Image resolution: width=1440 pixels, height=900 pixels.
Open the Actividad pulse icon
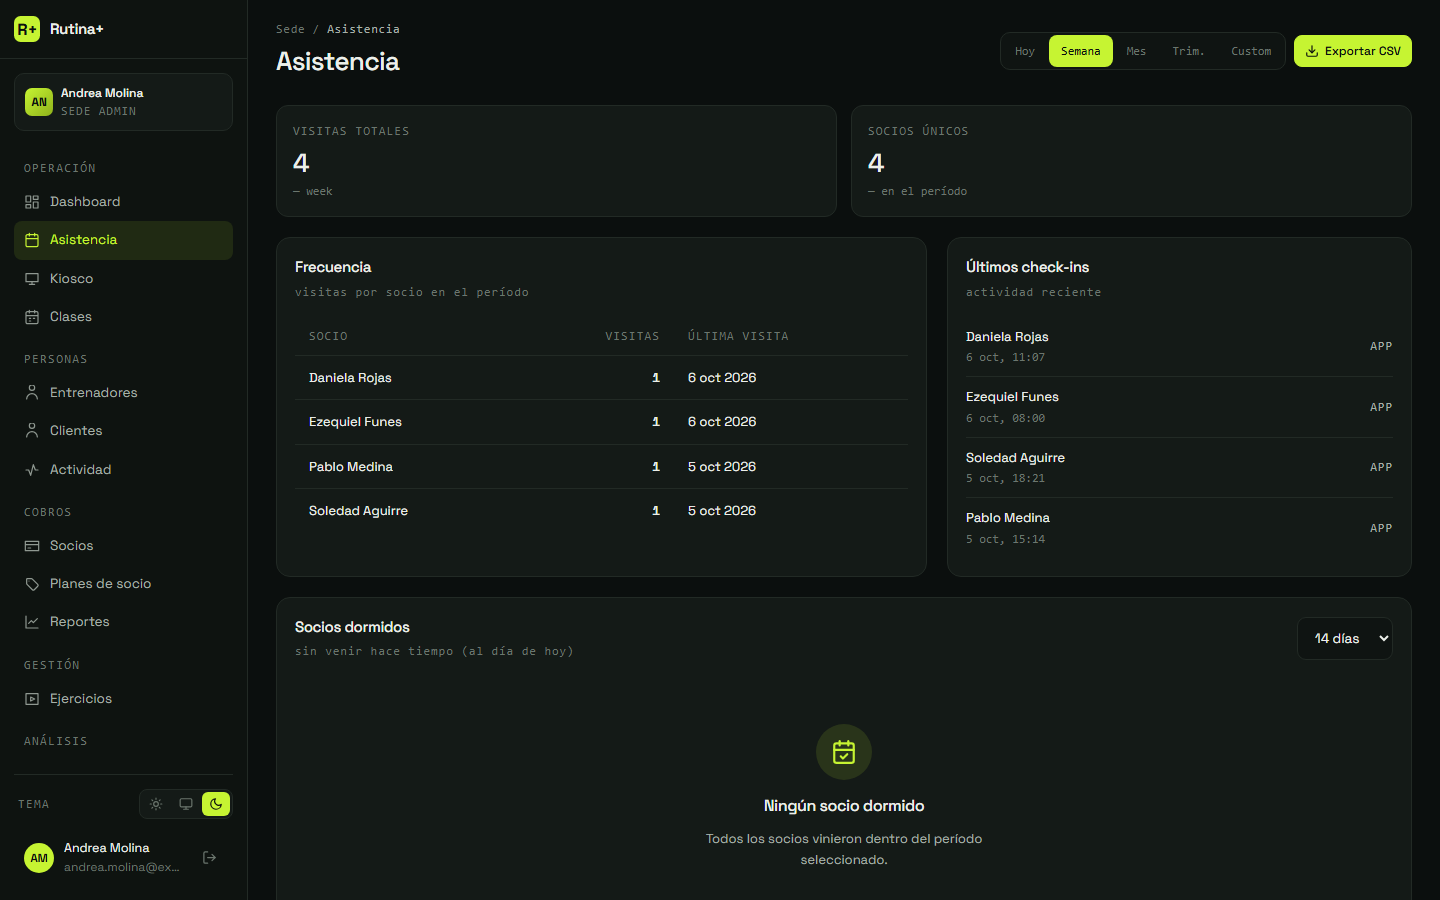point(32,470)
